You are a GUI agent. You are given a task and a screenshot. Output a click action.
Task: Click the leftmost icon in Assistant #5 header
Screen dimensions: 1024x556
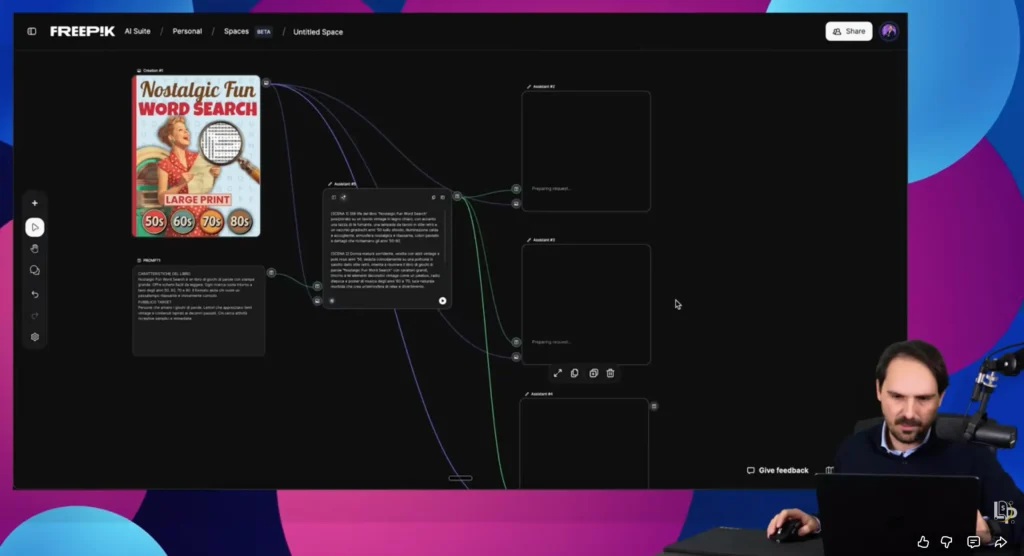click(x=334, y=197)
